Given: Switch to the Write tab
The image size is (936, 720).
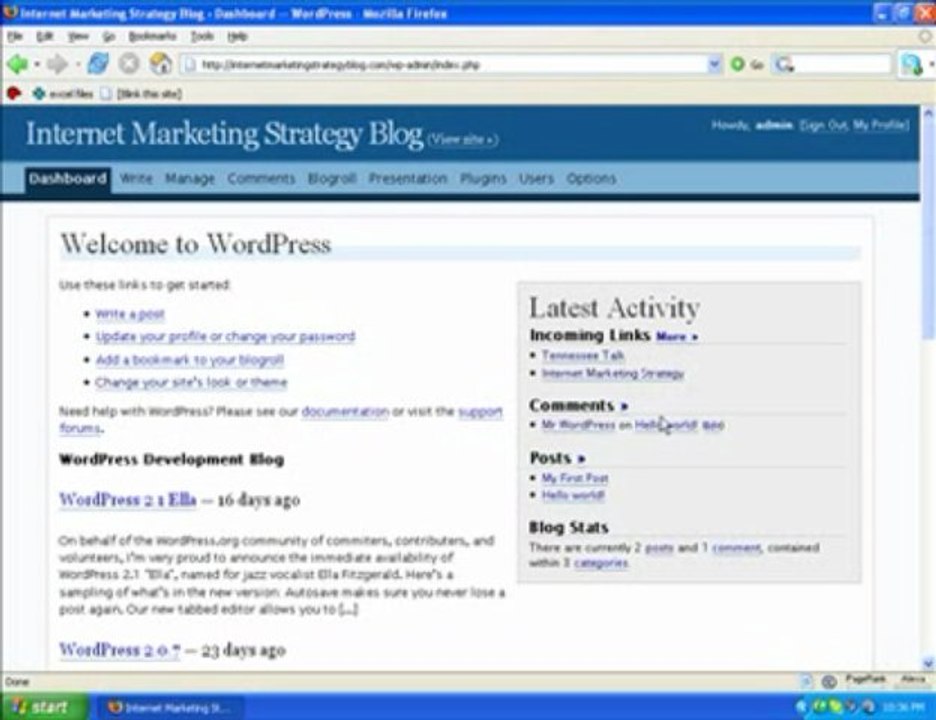Looking at the screenshot, I should tap(136, 179).
